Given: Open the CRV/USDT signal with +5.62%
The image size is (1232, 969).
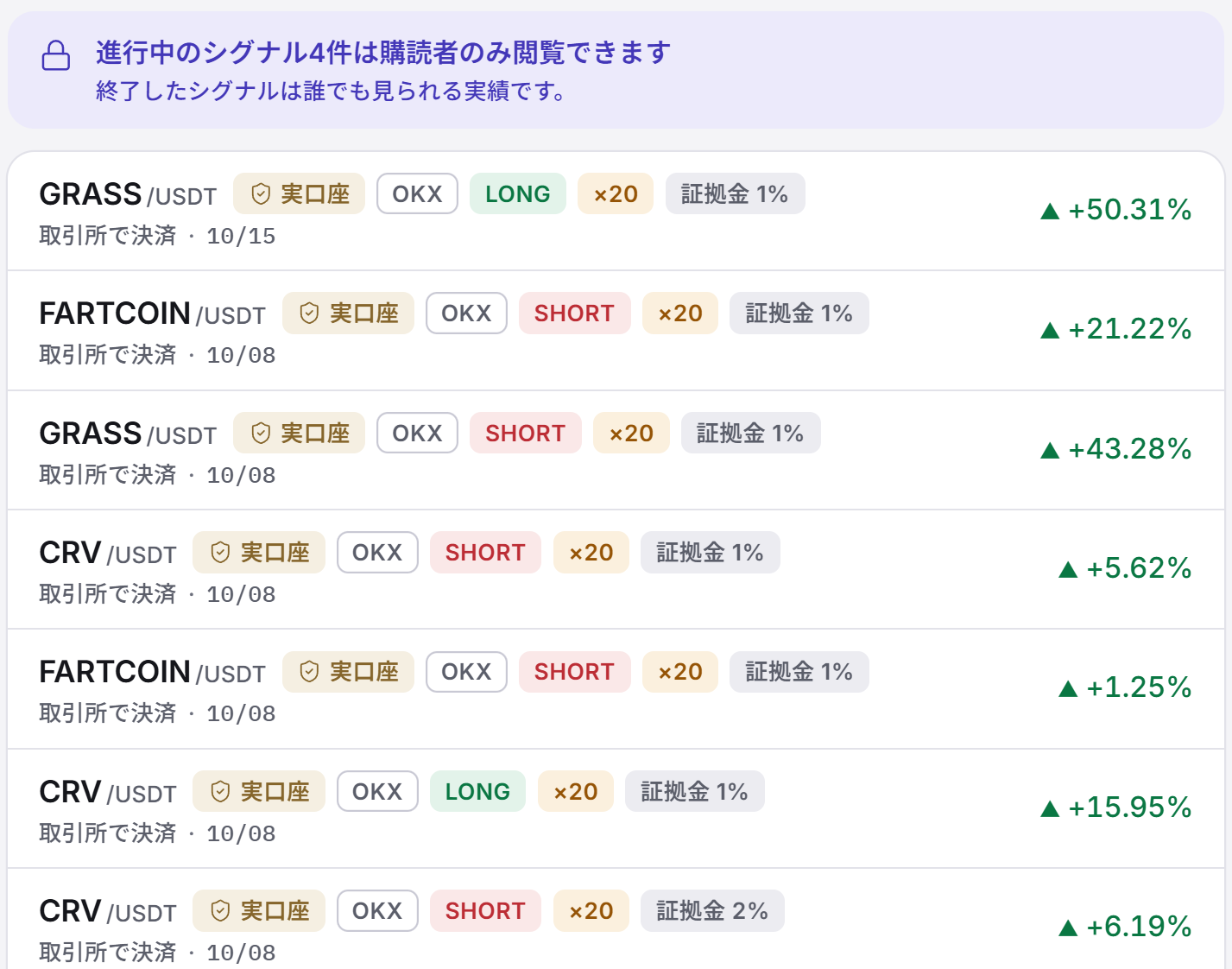Looking at the screenshot, I should coord(616,569).
